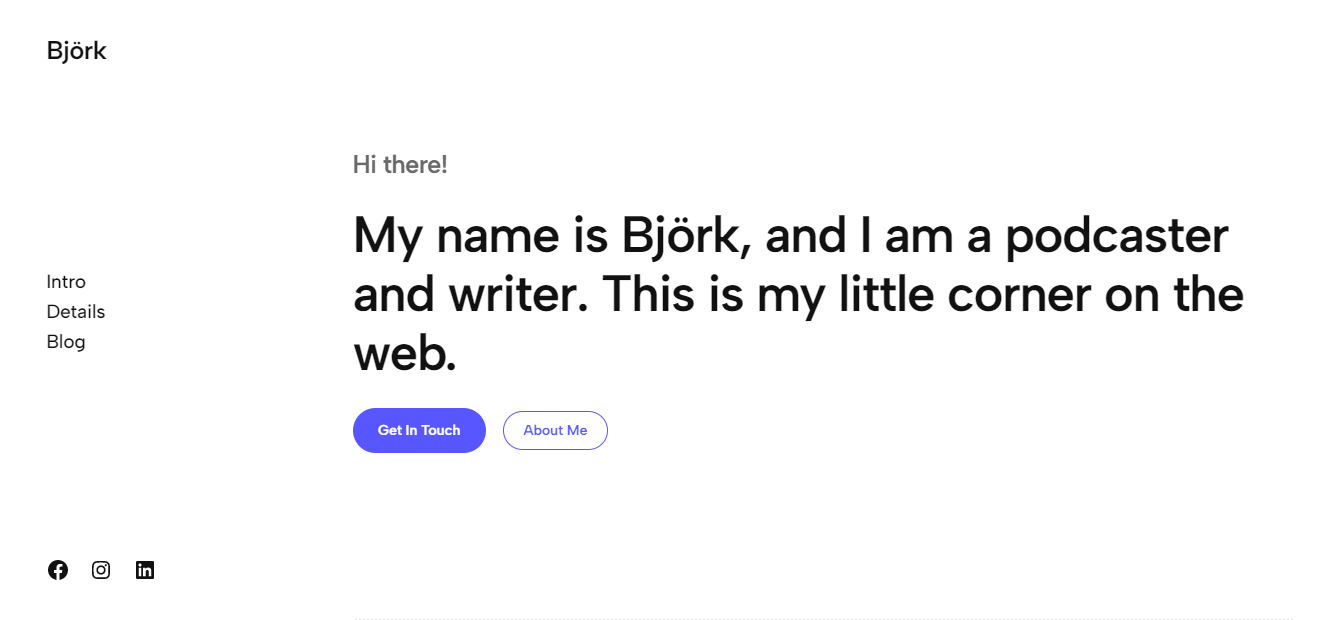Open the Blog navigation link
The height and width of the screenshot is (620, 1341).
tap(66, 342)
